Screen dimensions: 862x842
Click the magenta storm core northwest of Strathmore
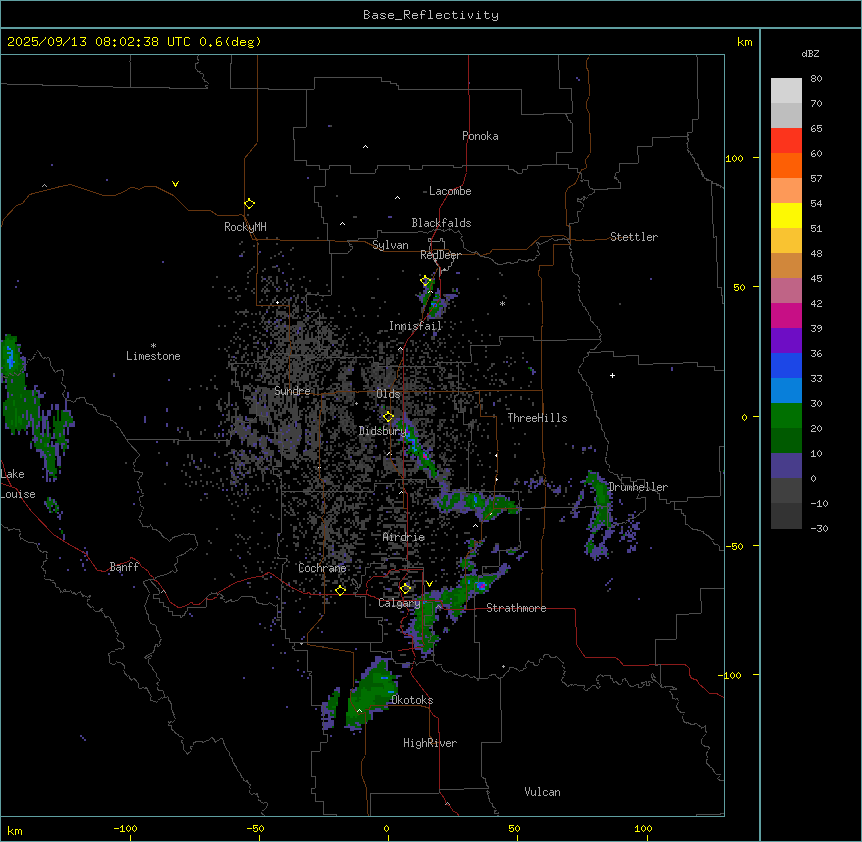coord(482,586)
